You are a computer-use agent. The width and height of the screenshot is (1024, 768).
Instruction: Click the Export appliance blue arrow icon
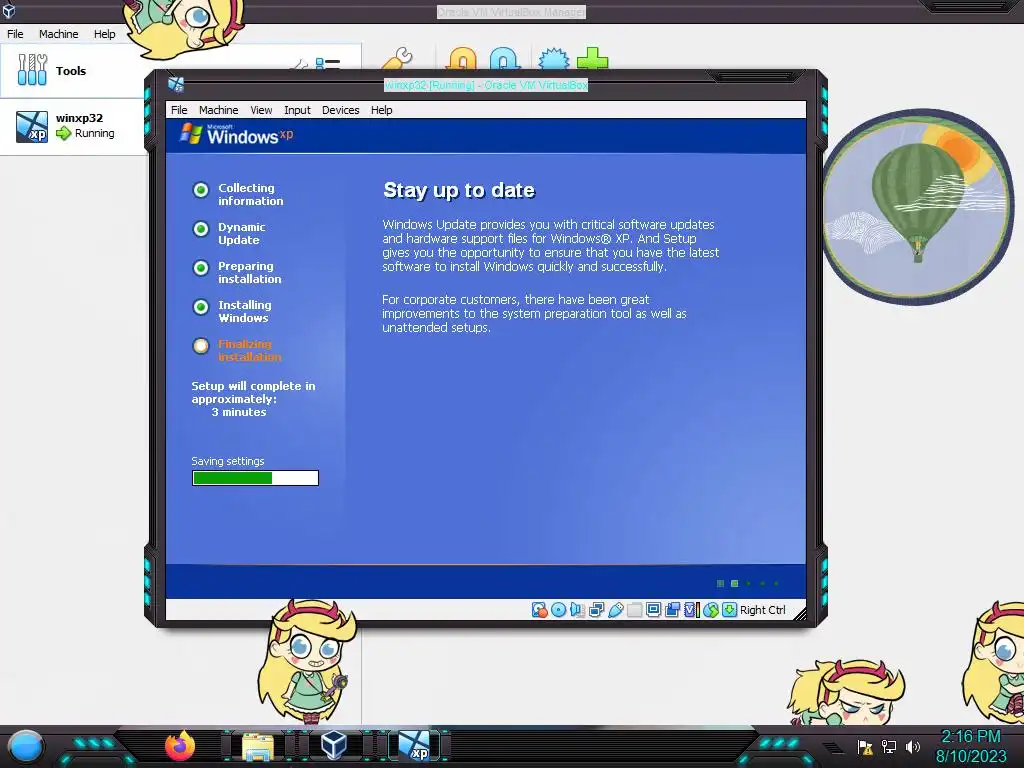point(505,58)
